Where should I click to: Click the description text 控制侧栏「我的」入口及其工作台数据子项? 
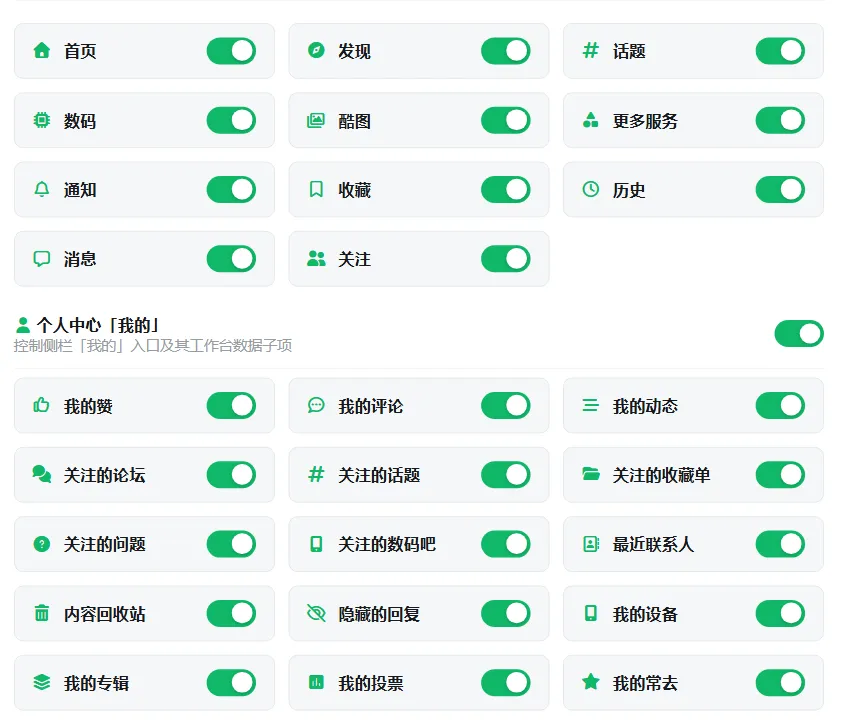click(153, 345)
